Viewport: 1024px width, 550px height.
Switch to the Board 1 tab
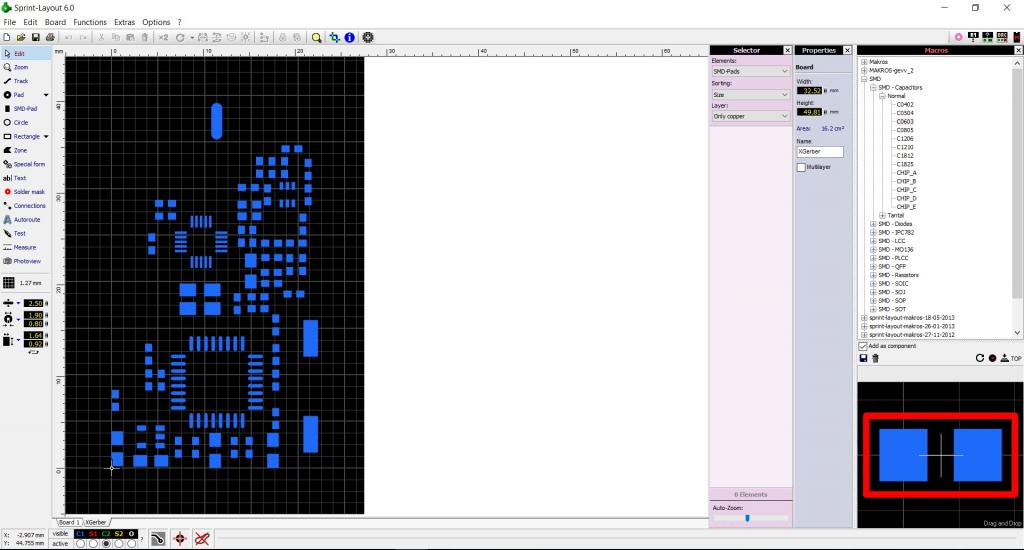[69, 523]
